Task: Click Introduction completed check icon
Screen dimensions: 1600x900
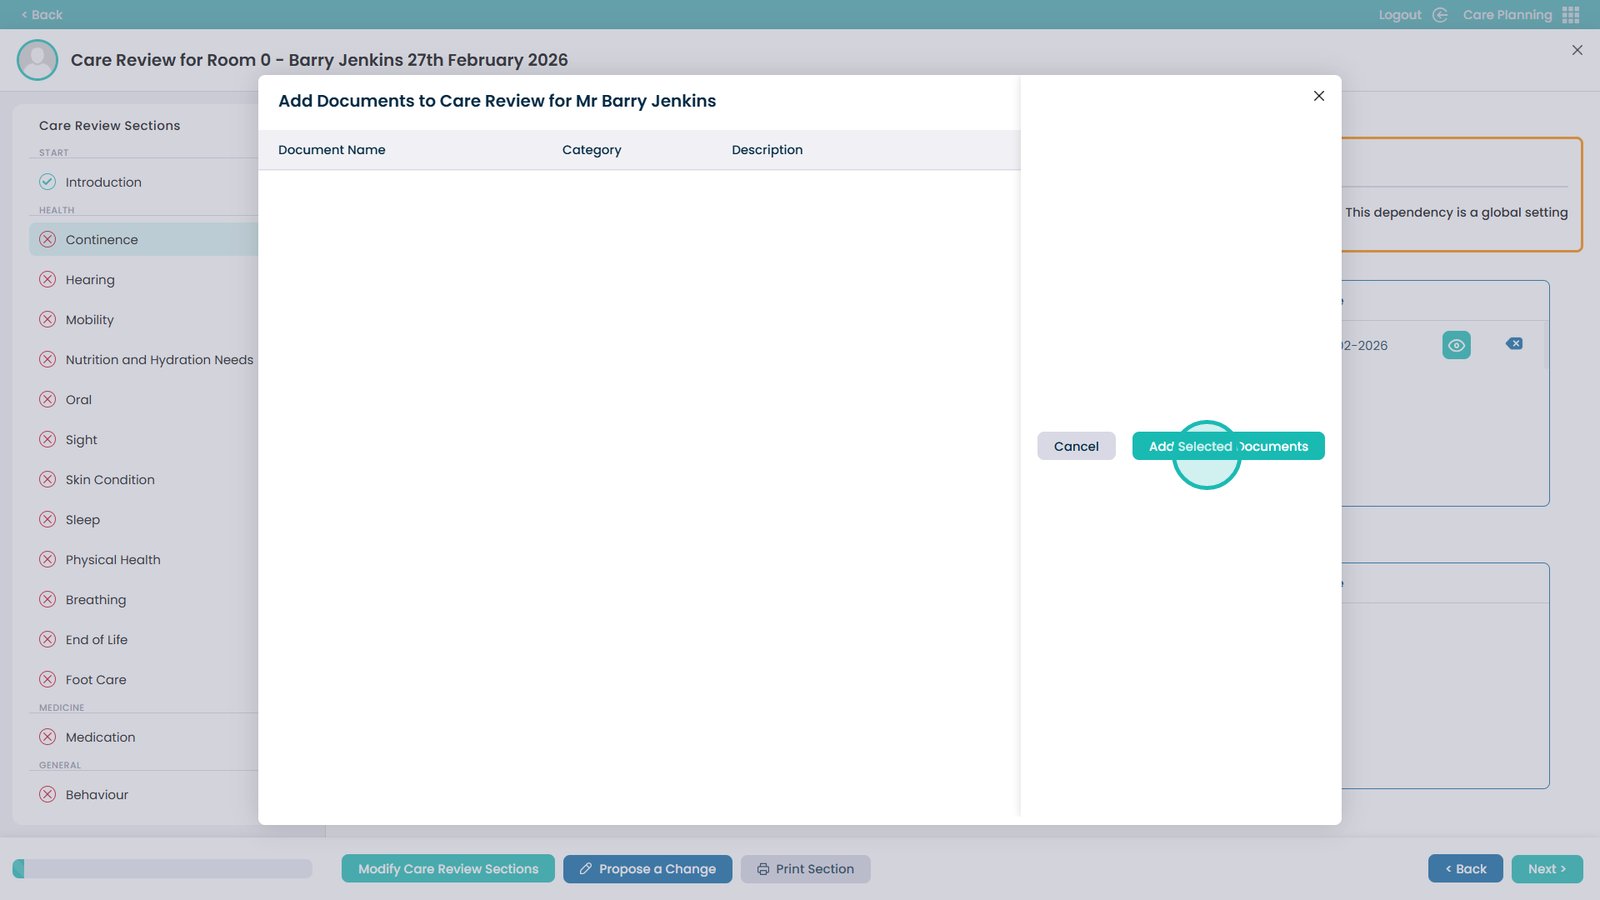Action: pos(47,182)
